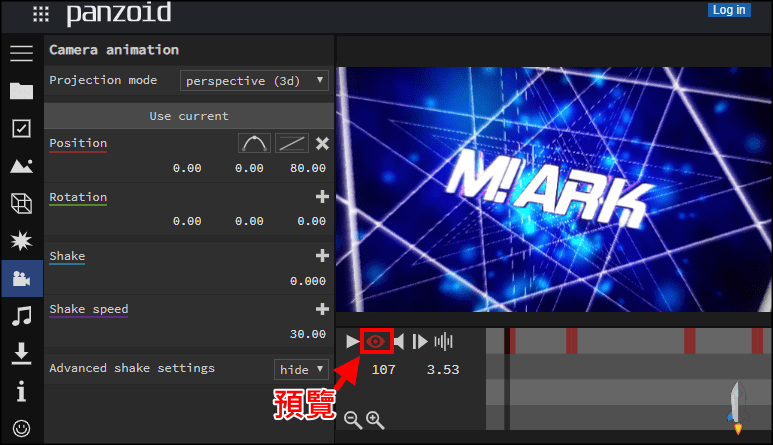This screenshot has height=445, width=773.
Task: Open the projects folder icon
Action: click(x=21, y=92)
